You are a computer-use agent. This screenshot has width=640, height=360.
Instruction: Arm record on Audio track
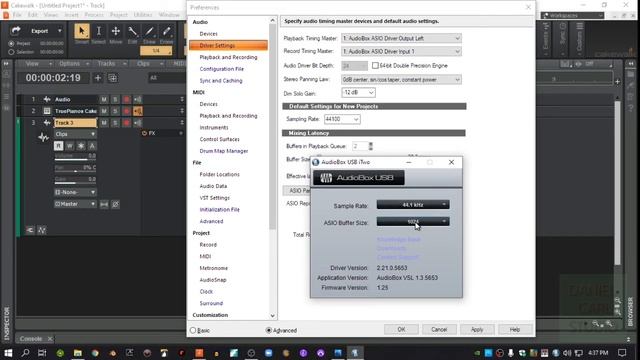(127, 99)
